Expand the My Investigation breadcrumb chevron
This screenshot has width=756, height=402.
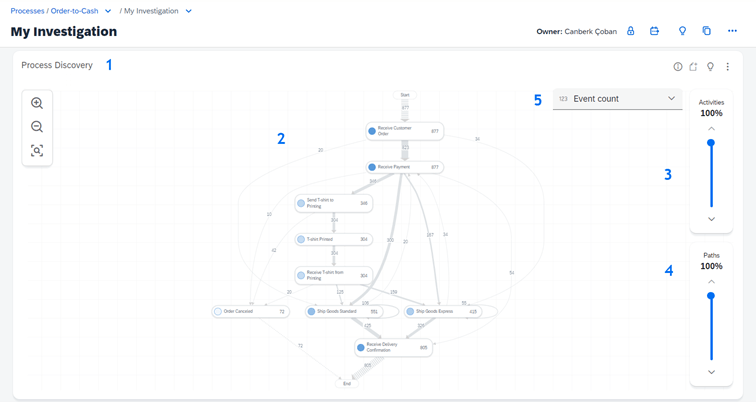tap(189, 11)
